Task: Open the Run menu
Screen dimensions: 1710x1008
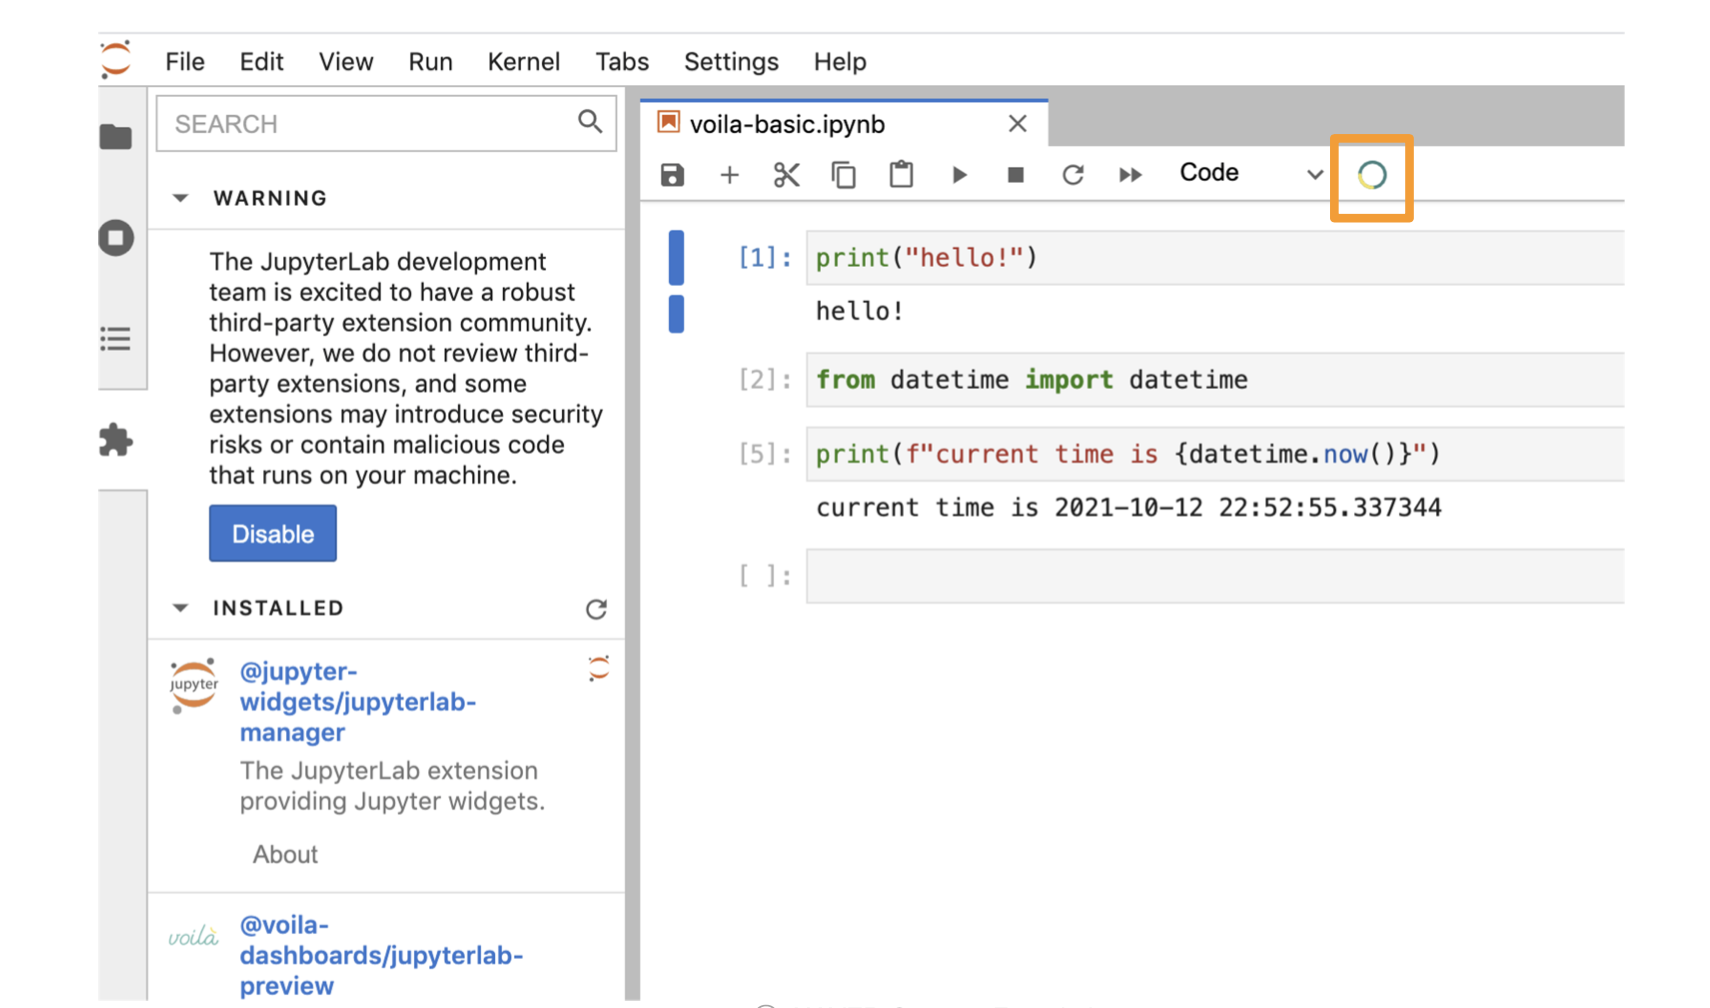Action: point(430,62)
